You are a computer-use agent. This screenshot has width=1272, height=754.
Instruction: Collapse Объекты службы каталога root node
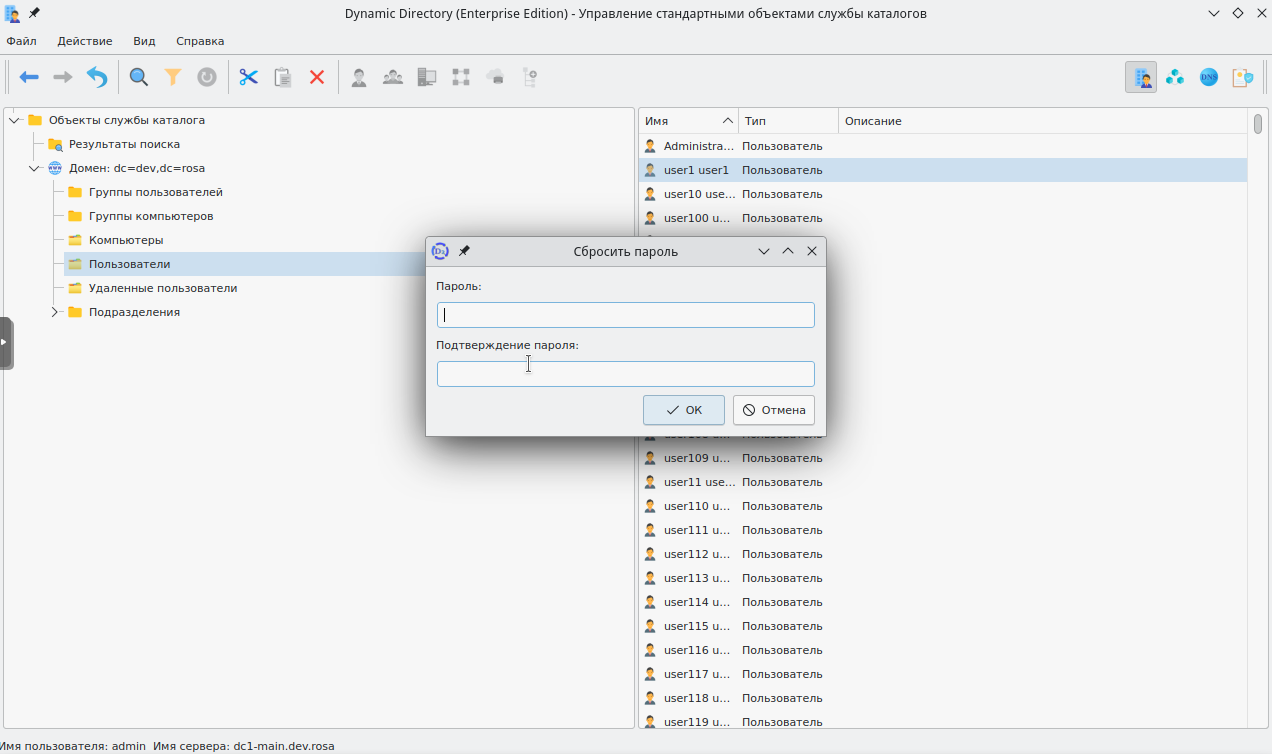click(x=15, y=120)
